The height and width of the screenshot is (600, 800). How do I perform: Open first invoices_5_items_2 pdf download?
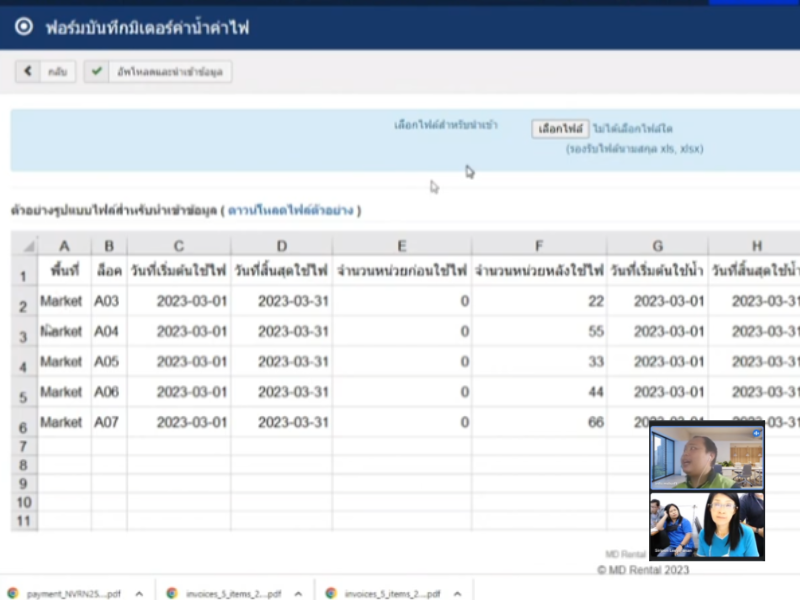(233, 594)
